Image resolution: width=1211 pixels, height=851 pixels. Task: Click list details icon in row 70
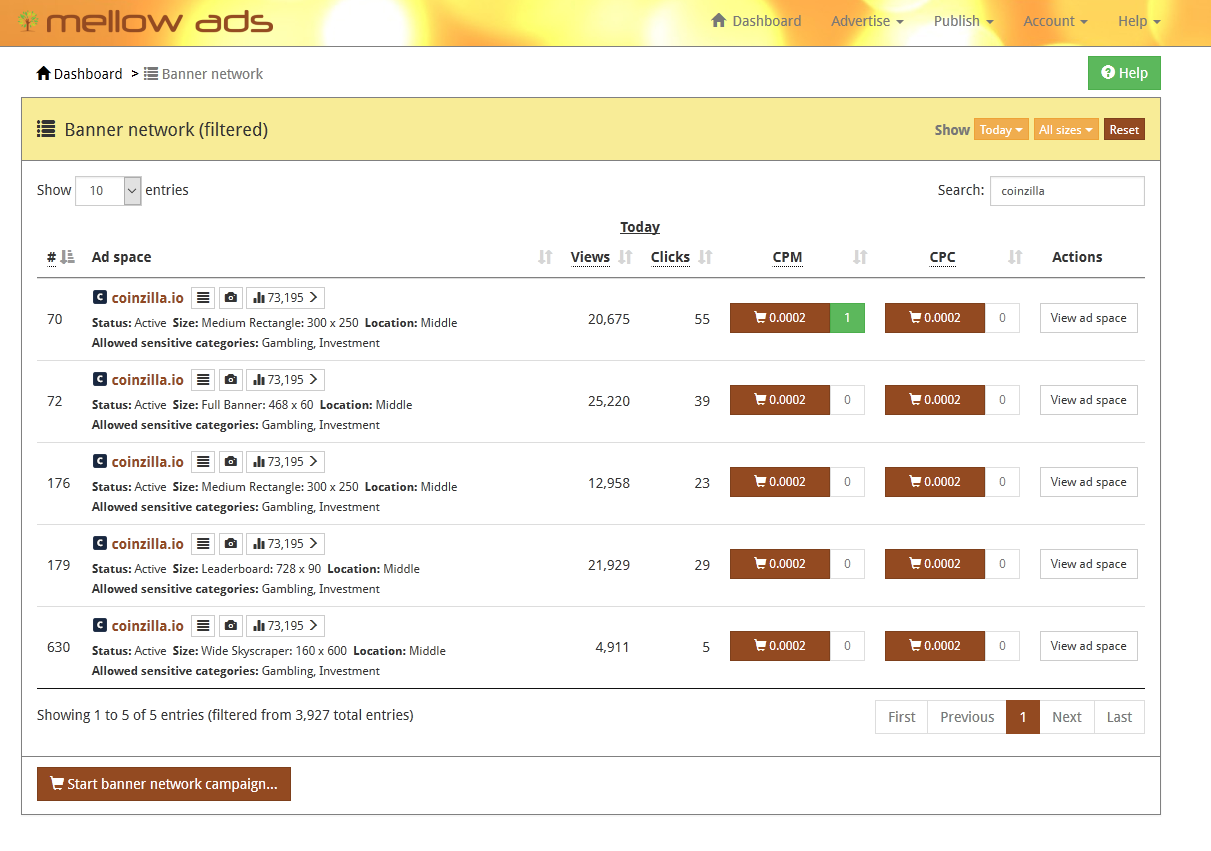(x=203, y=297)
